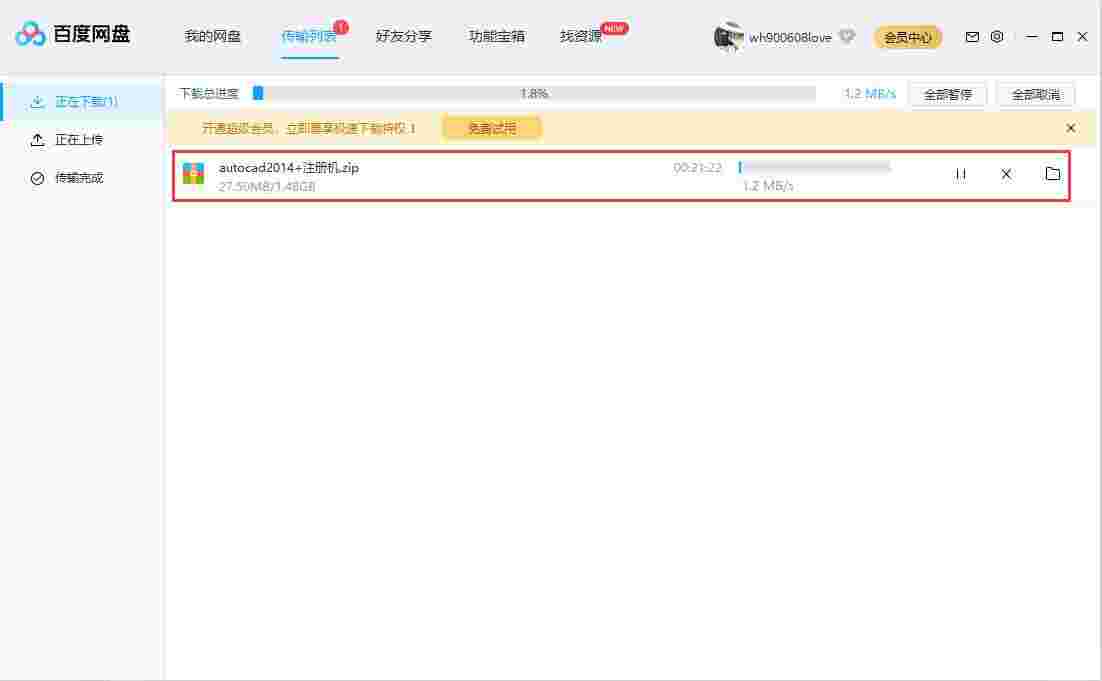Screen dimensions: 1102x681
Task: Click the 27.50MB/1.48GB size text
Action: (266, 186)
